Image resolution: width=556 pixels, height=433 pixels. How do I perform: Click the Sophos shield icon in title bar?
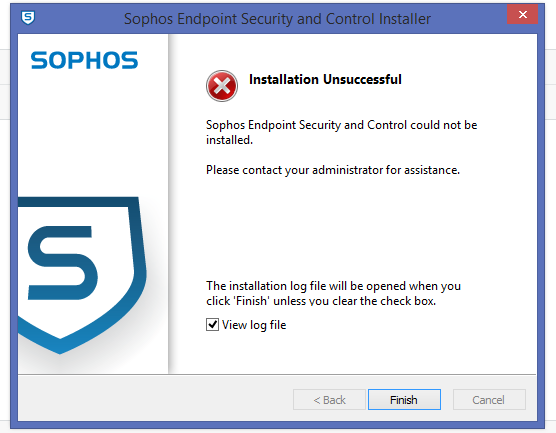[28, 18]
